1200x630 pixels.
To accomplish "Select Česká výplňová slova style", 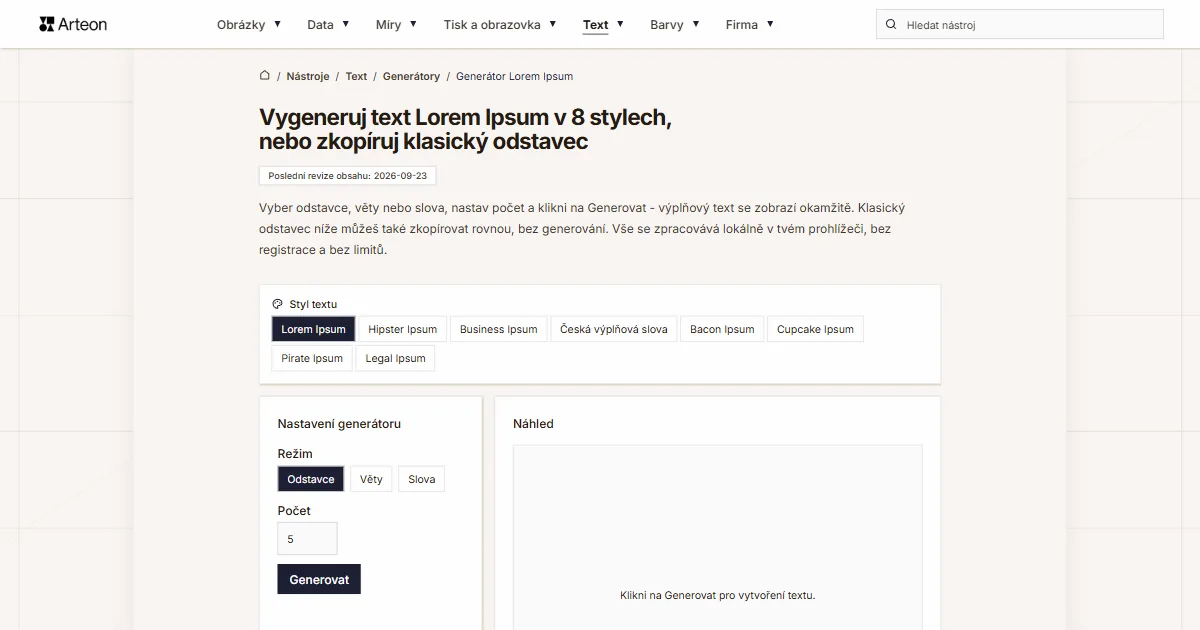I will [614, 329].
